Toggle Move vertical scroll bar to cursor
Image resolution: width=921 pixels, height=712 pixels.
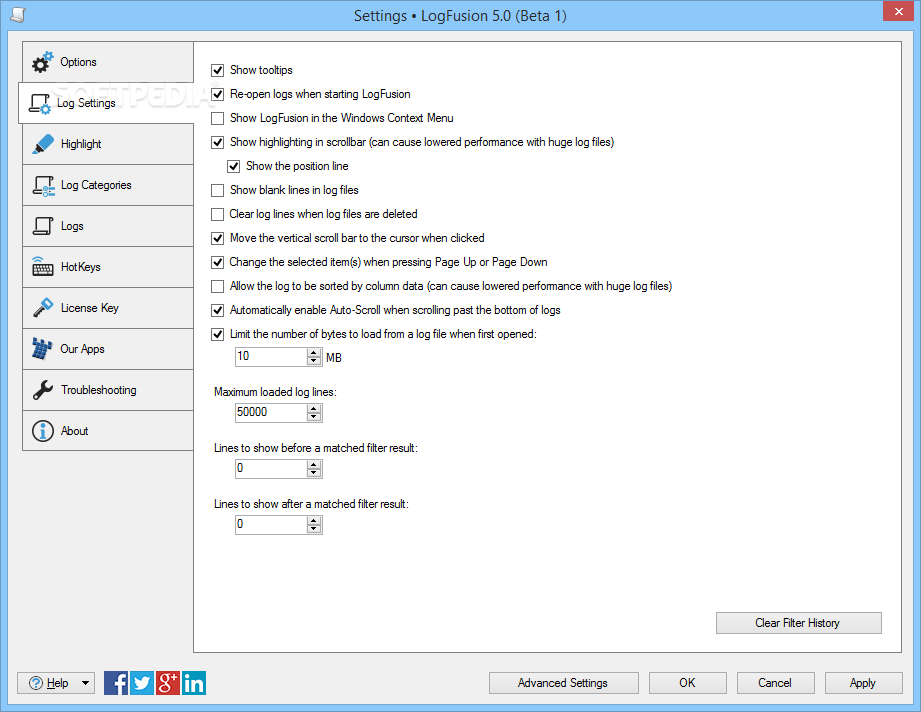pyautogui.click(x=217, y=239)
